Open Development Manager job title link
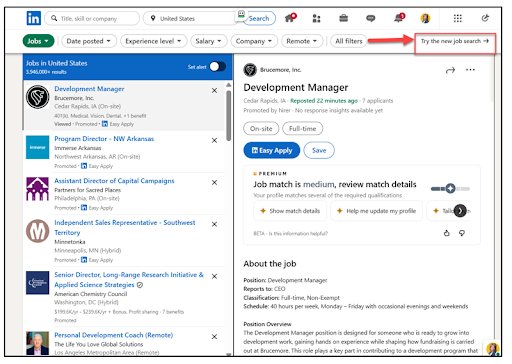 coord(89,89)
